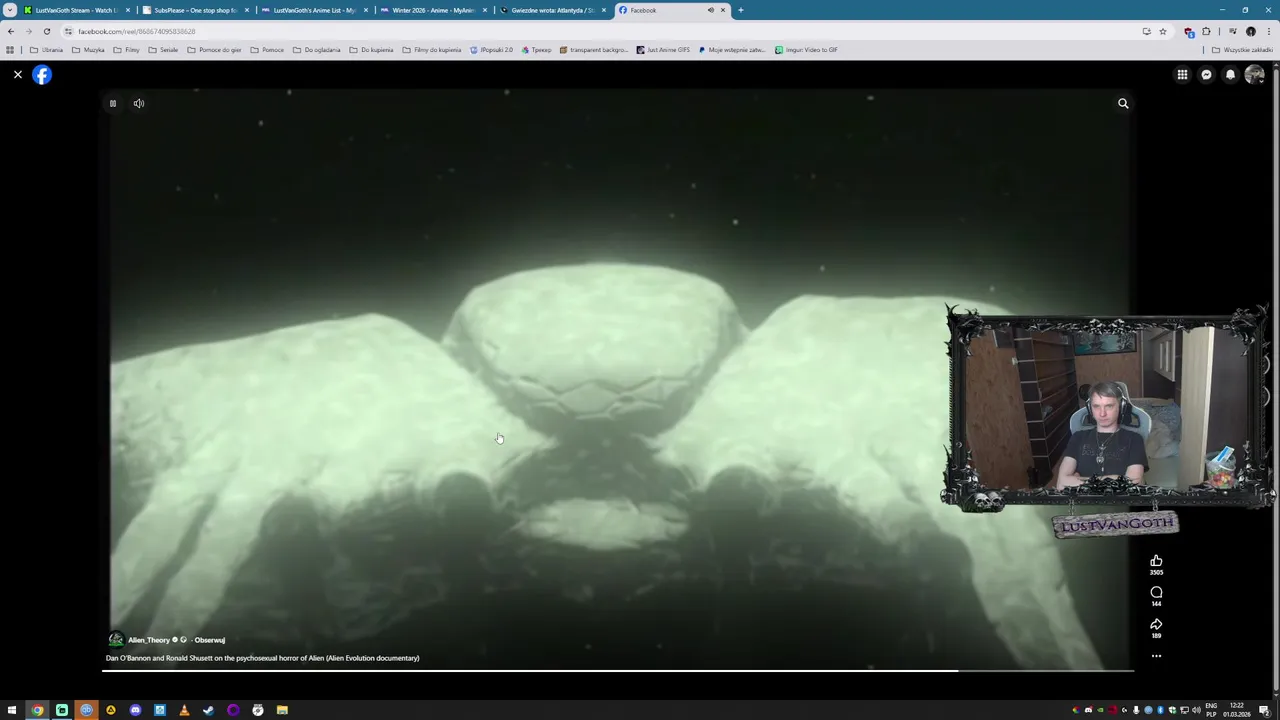
Task: Open taskbar clock and date
Action: [x=1237, y=710]
